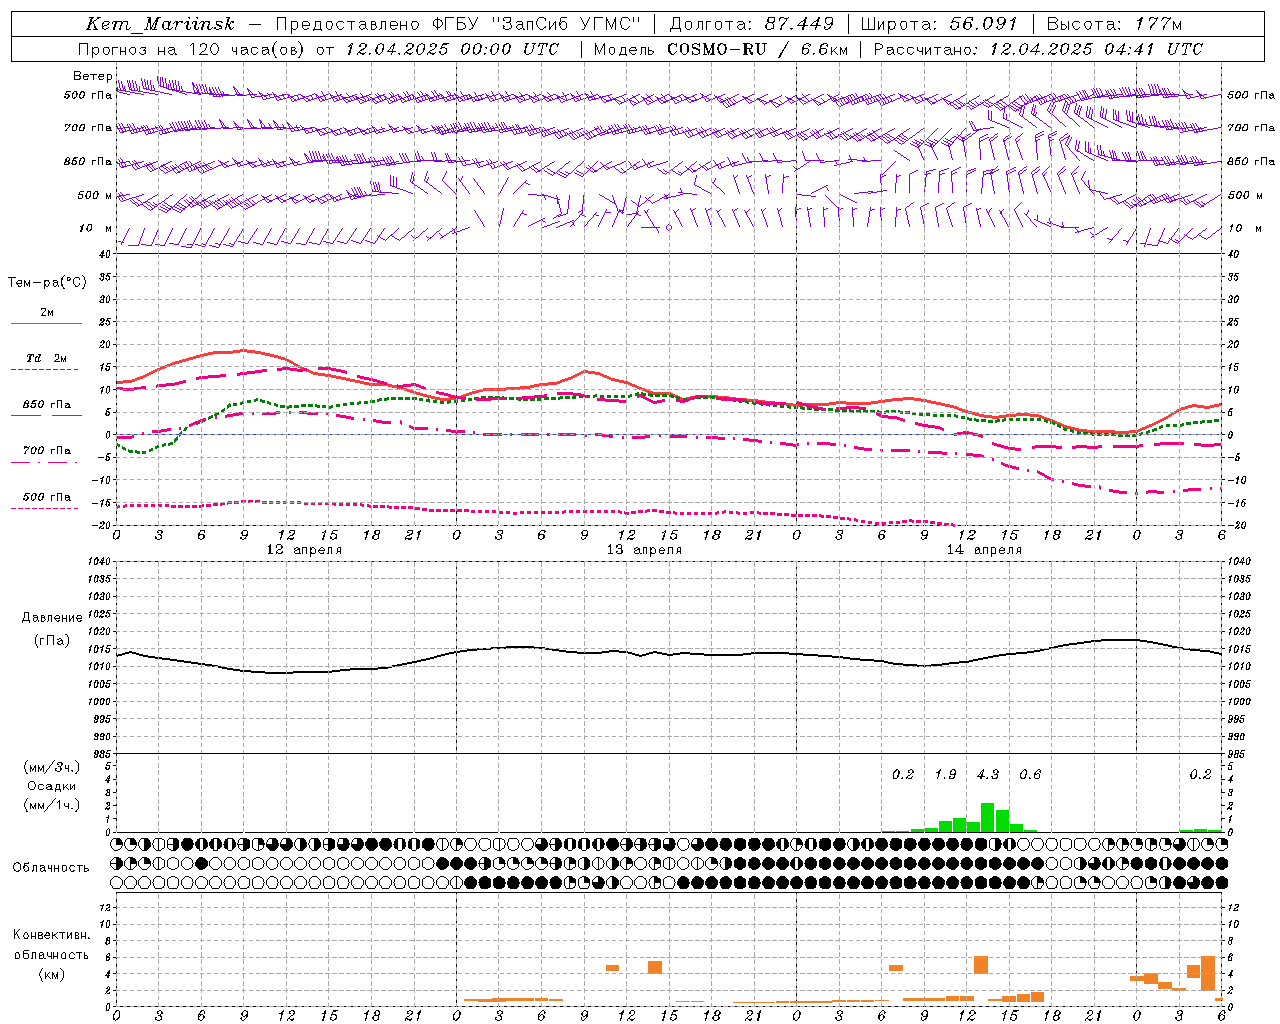Click the 500 гПа temperature legend label
Screen dimensions: 1280x1024
coord(47,497)
